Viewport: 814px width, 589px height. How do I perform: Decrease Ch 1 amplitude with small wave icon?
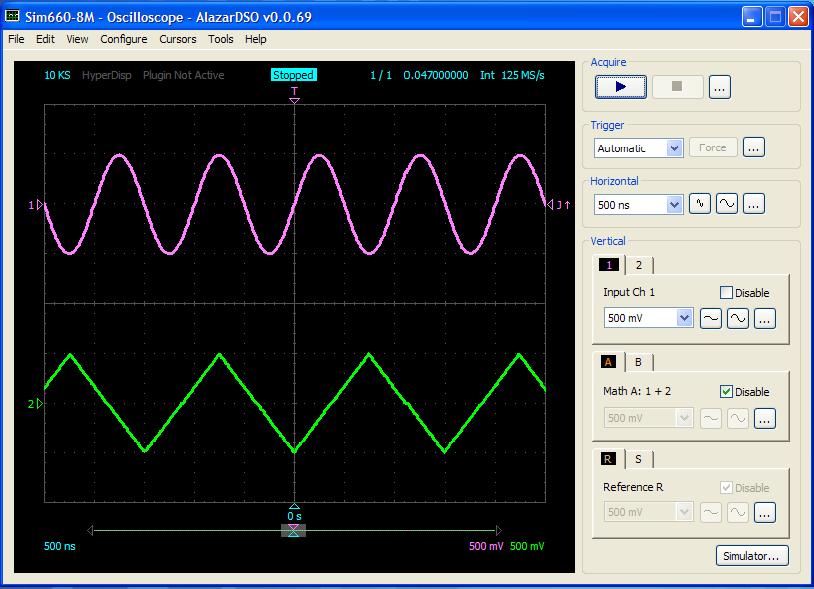[711, 318]
